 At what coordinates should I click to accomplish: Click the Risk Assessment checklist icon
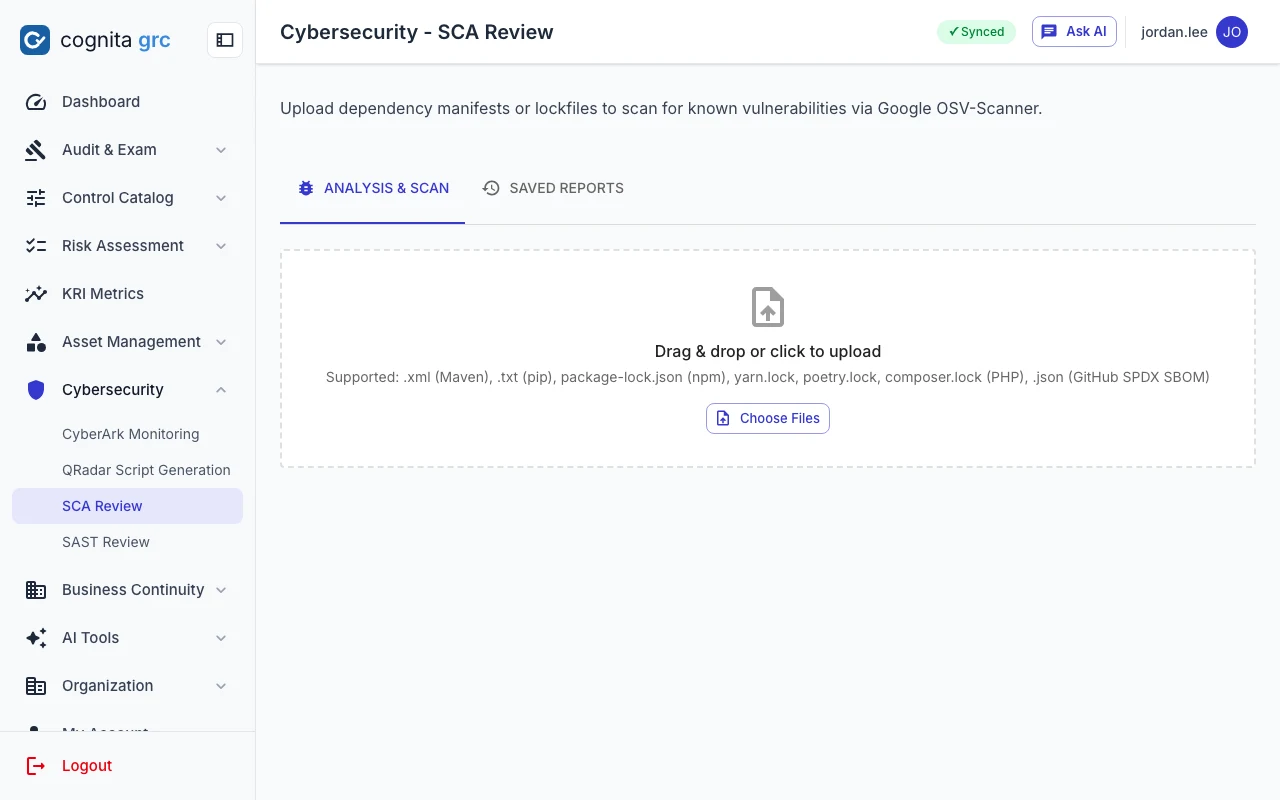pyautogui.click(x=36, y=246)
